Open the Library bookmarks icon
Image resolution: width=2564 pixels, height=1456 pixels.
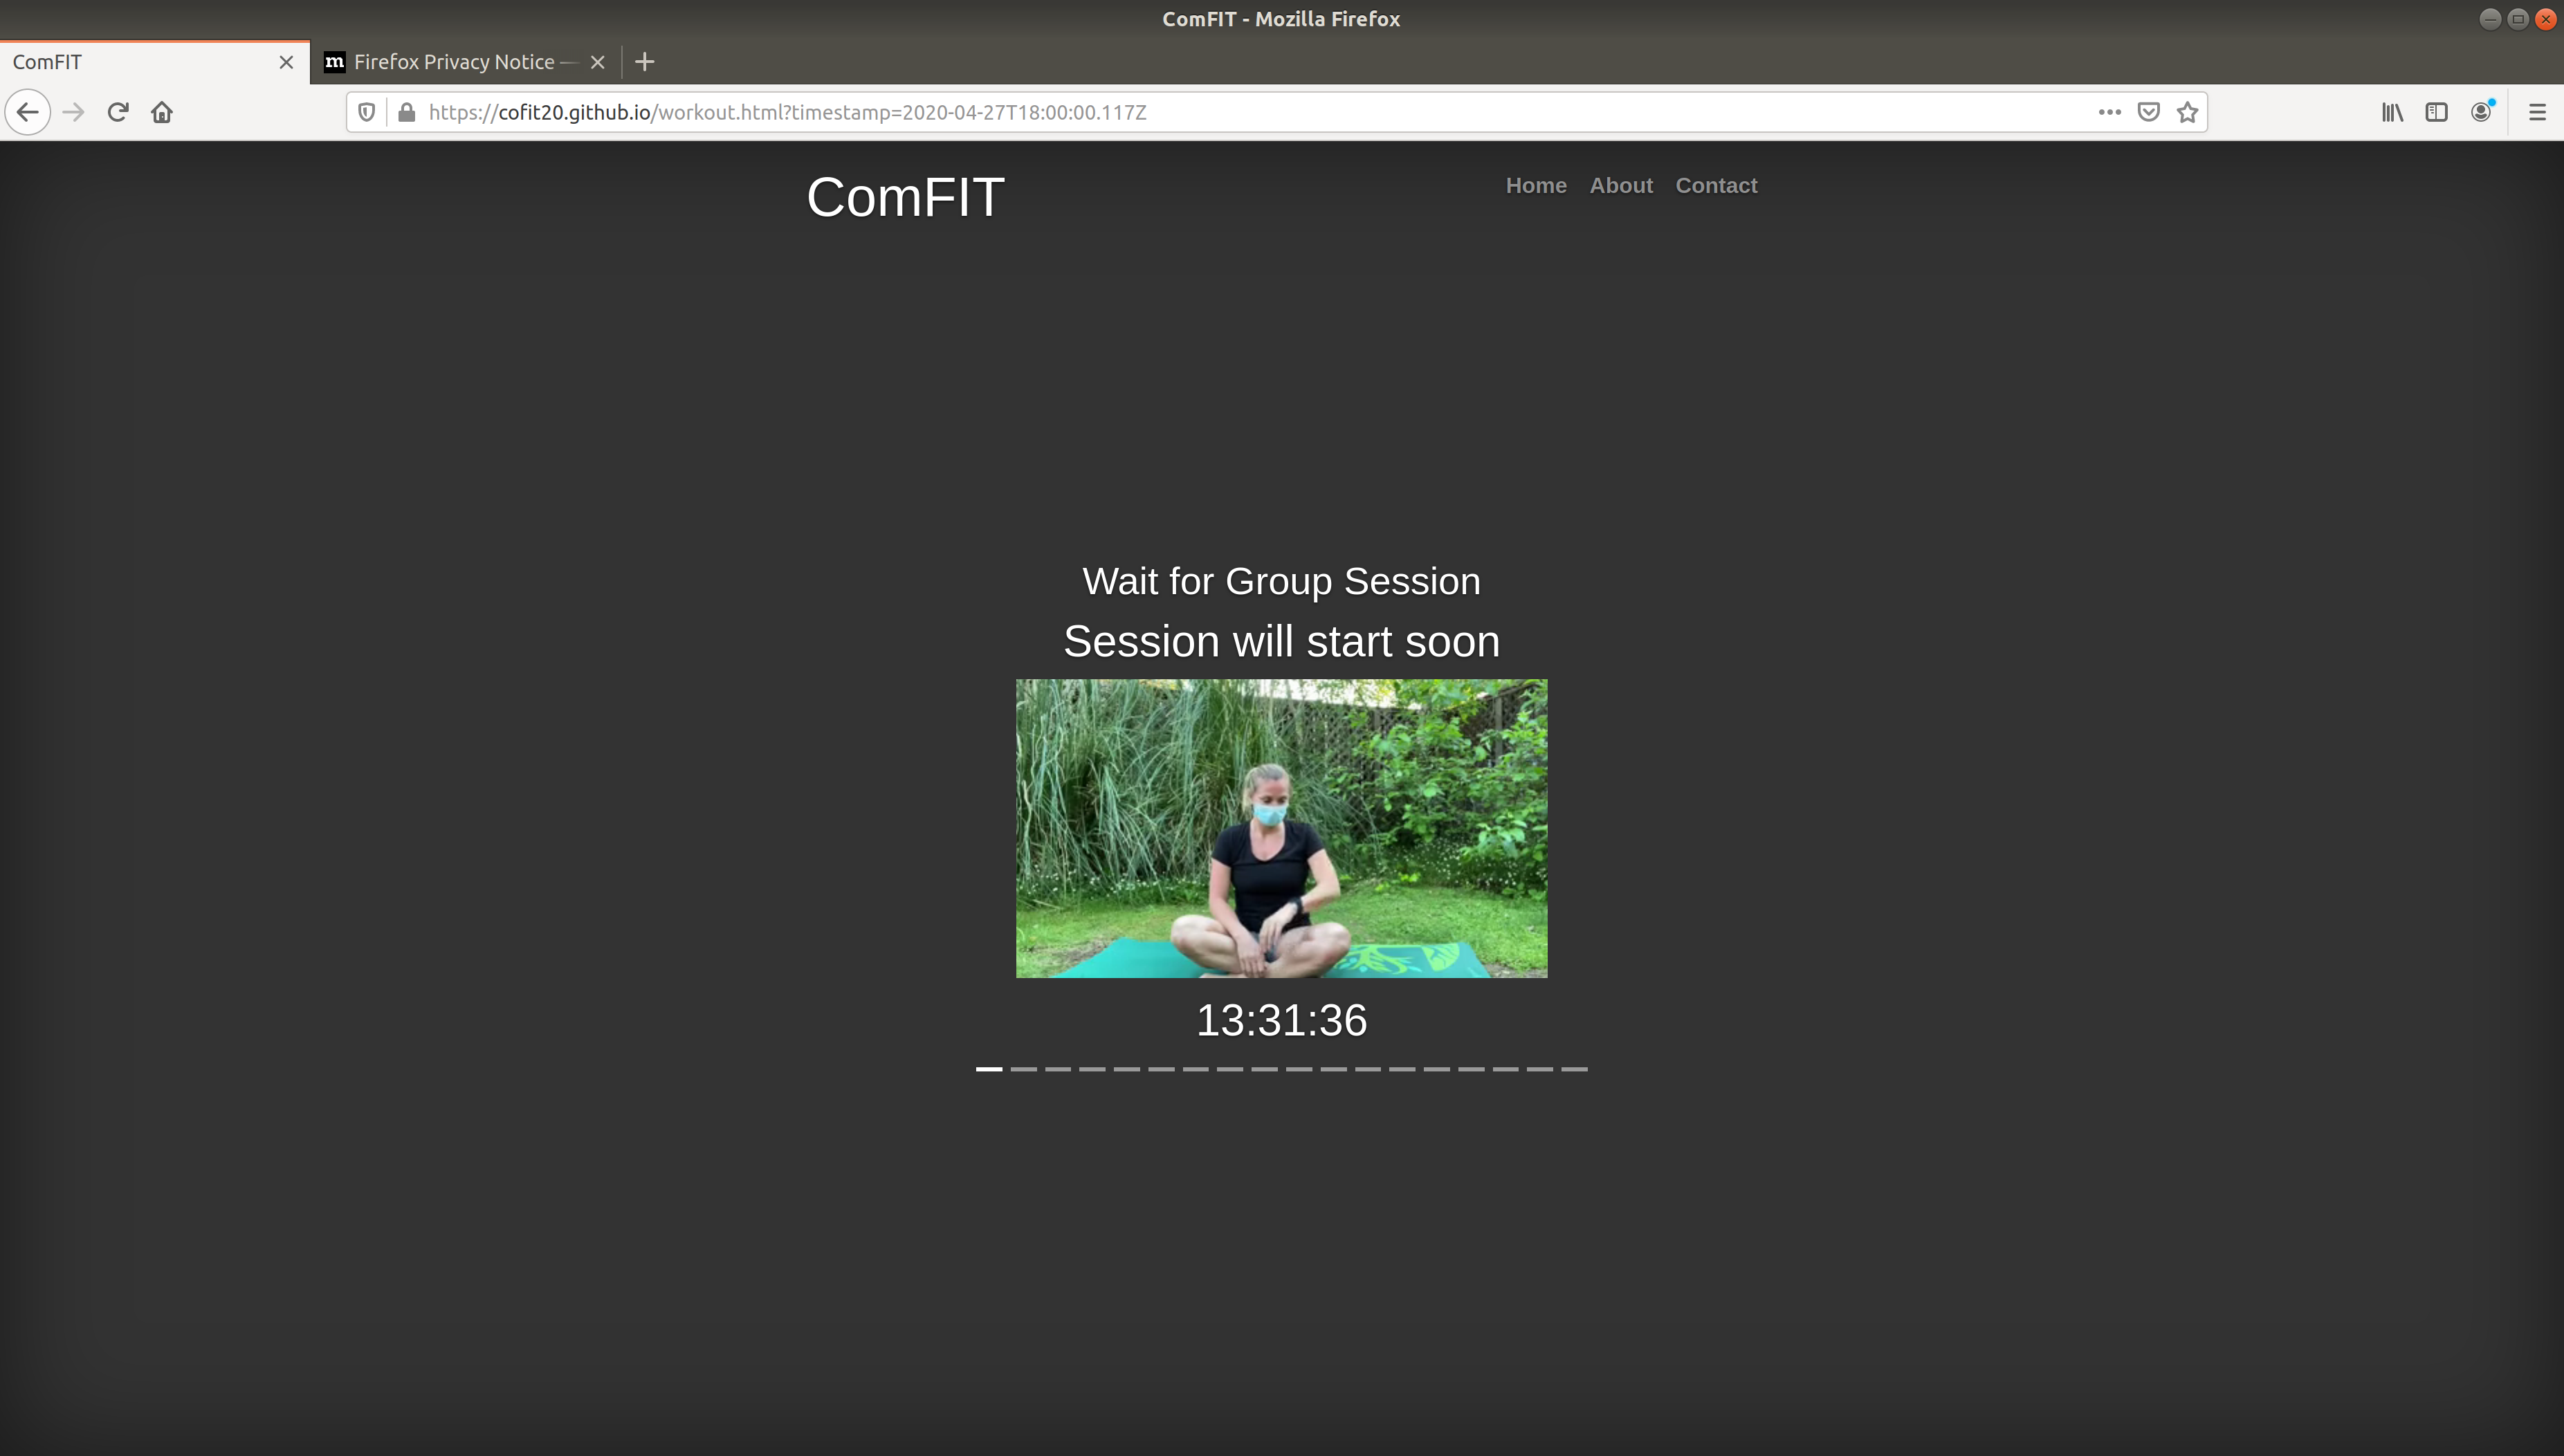pos(2392,112)
